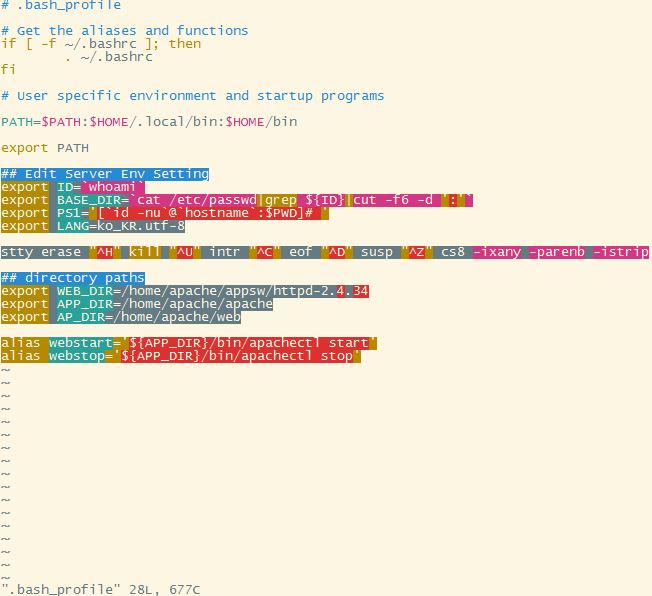Click the '-istrip' option text
652x596 pixels.
(621, 252)
